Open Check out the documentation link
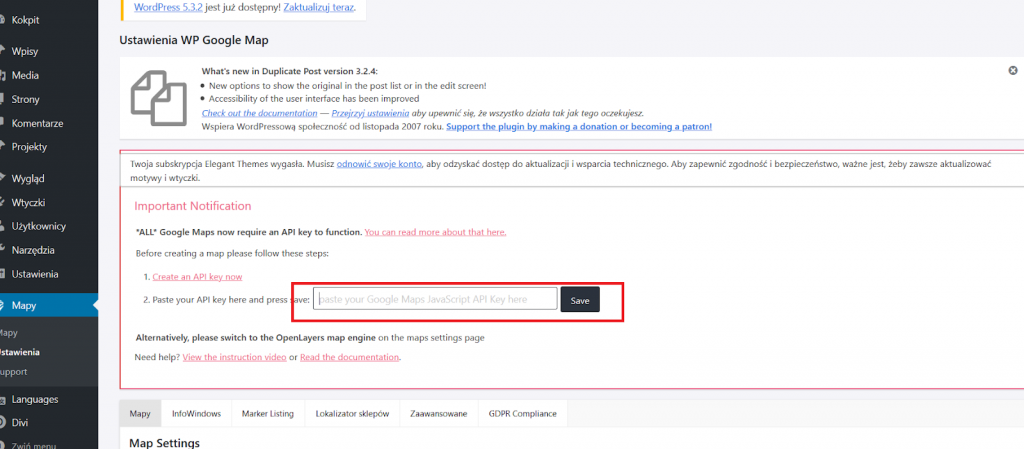 point(259,113)
